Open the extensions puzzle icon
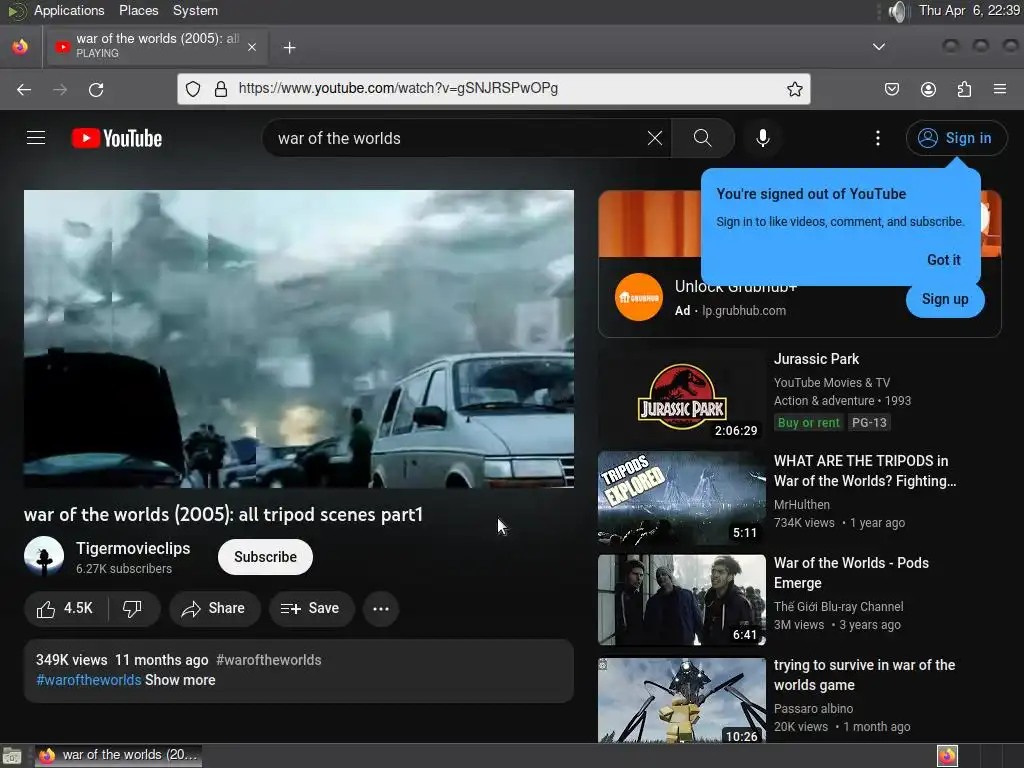 (x=964, y=89)
